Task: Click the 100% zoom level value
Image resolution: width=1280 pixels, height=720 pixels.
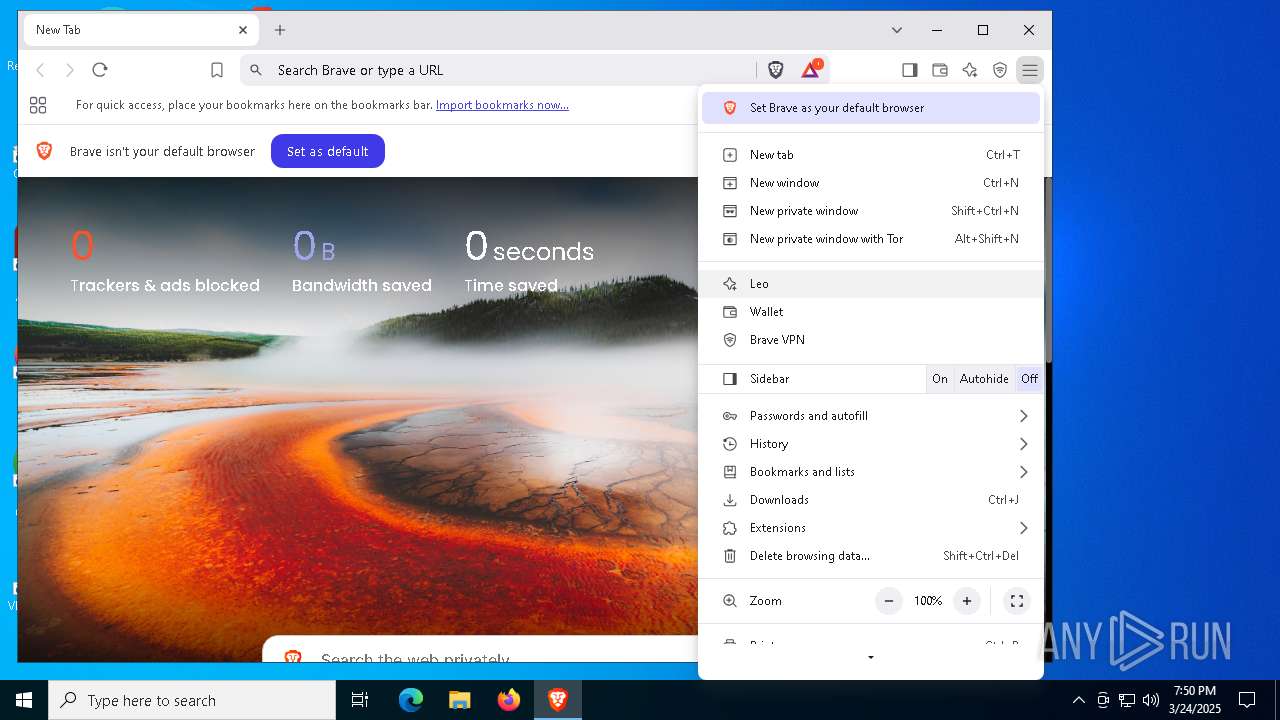Action: [x=928, y=601]
